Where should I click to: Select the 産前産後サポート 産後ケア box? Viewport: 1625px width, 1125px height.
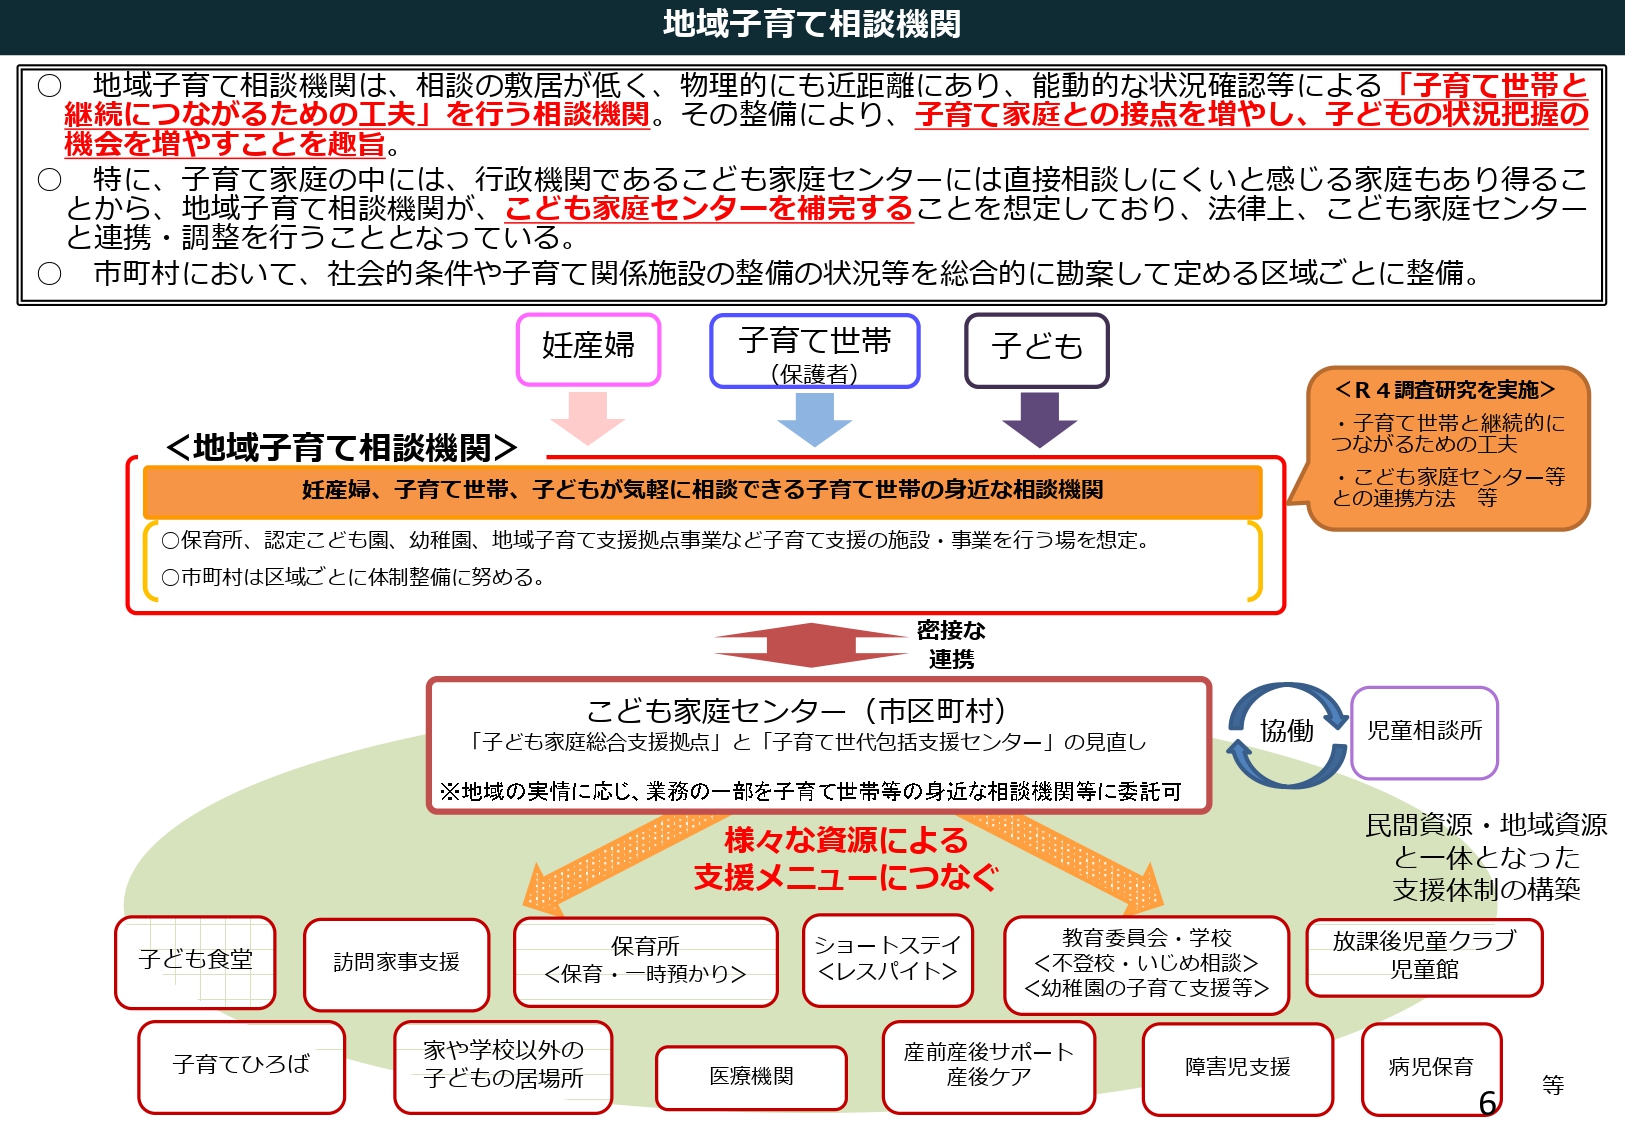988,1067
